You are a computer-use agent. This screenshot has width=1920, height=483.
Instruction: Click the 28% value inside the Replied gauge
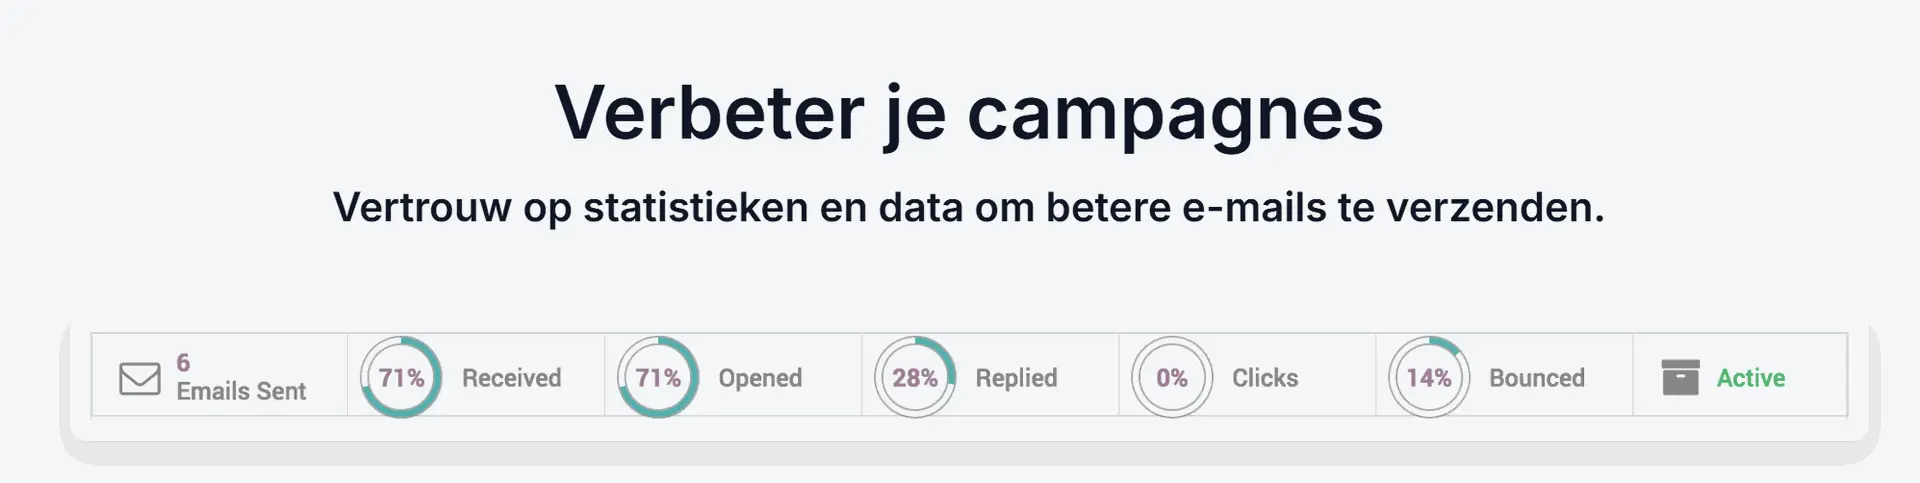point(915,378)
